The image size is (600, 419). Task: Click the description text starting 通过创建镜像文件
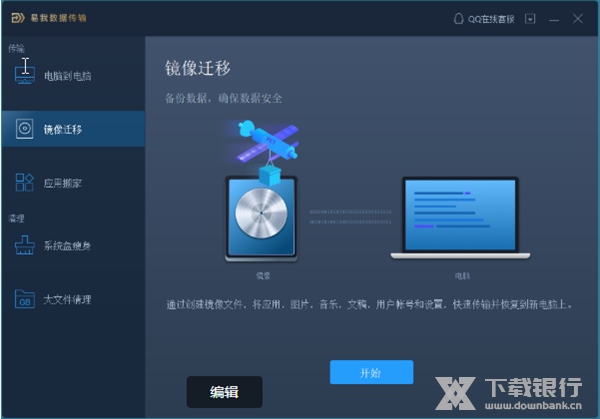(369, 305)
